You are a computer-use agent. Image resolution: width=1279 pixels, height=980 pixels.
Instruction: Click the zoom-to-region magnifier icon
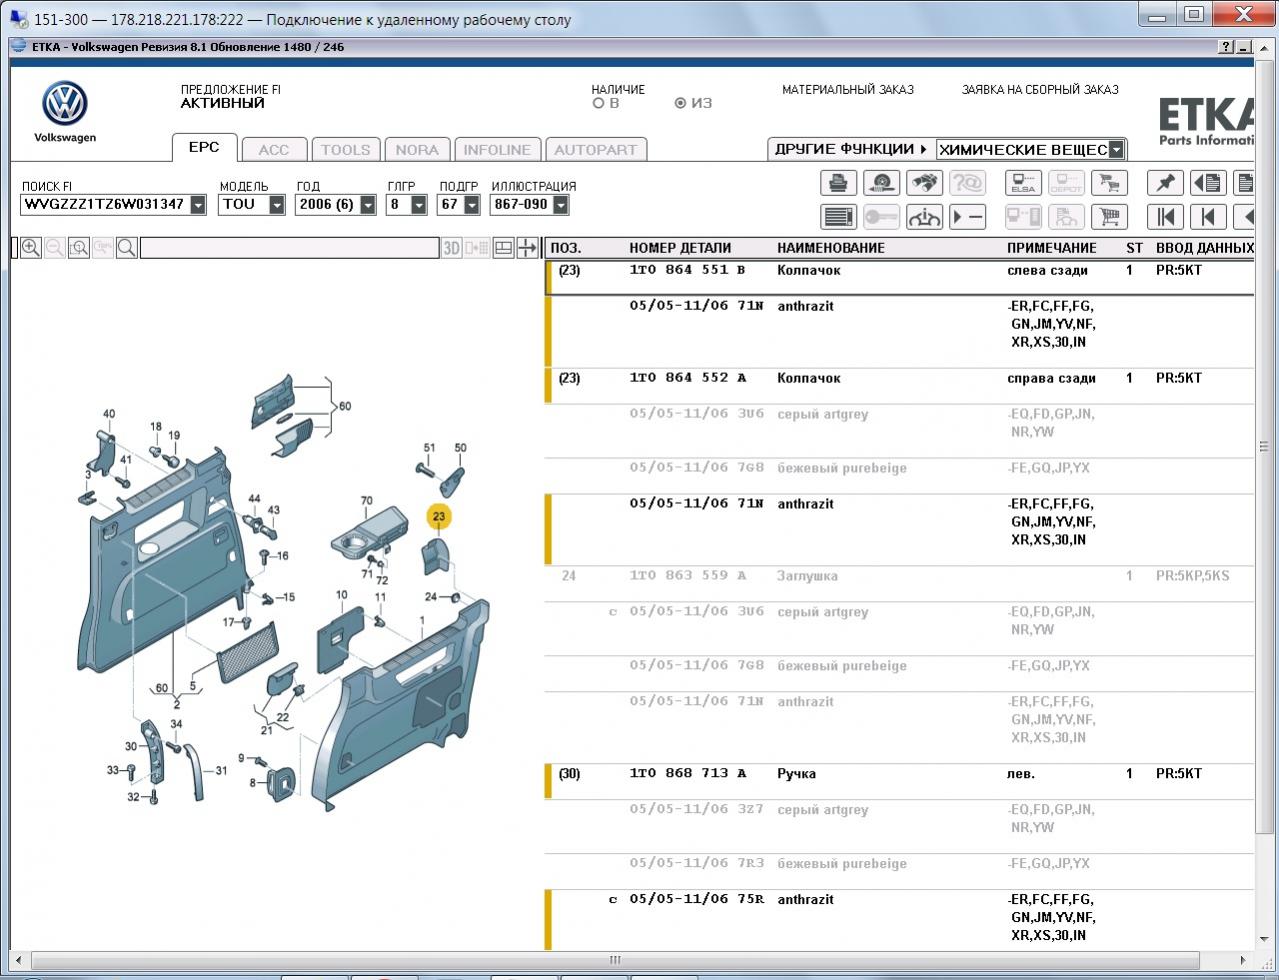point(79,248)
